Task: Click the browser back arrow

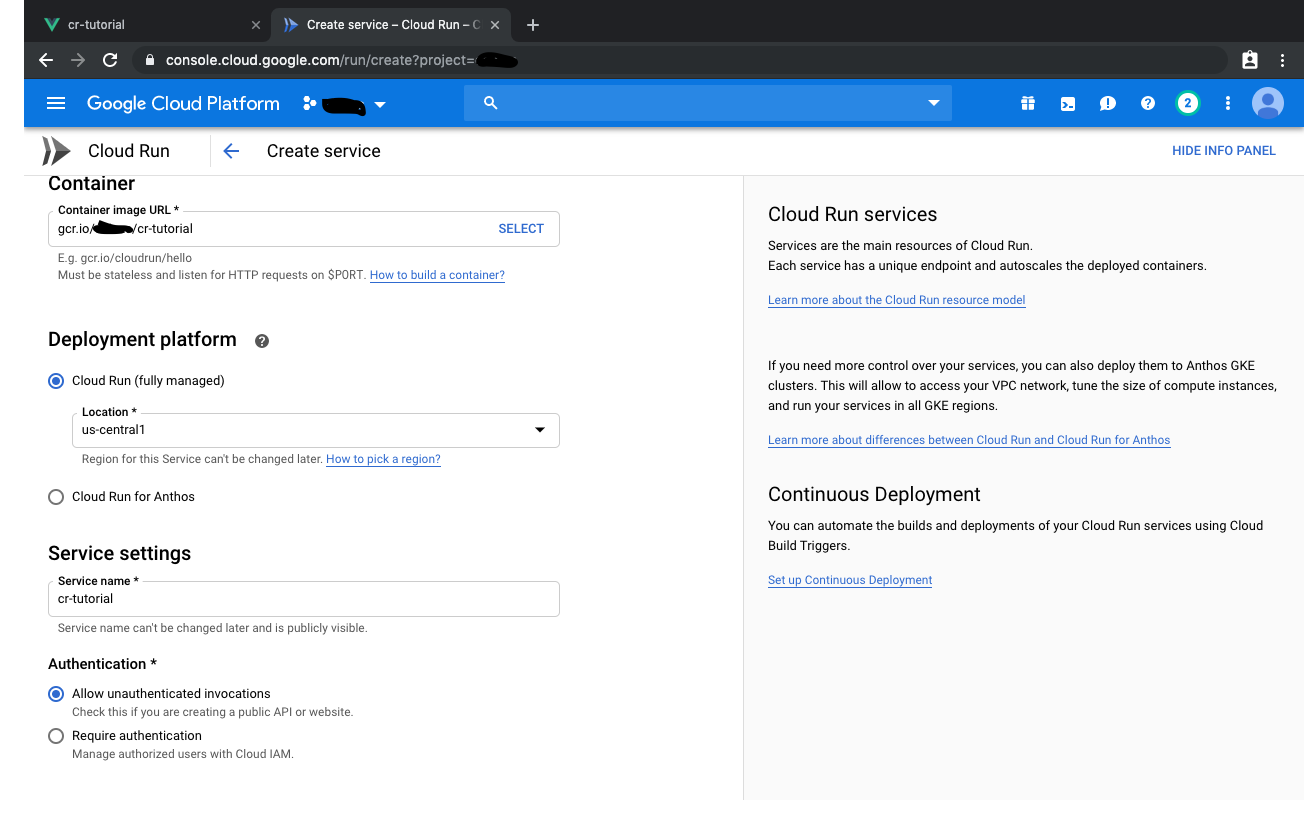Action: pos(45,60)
